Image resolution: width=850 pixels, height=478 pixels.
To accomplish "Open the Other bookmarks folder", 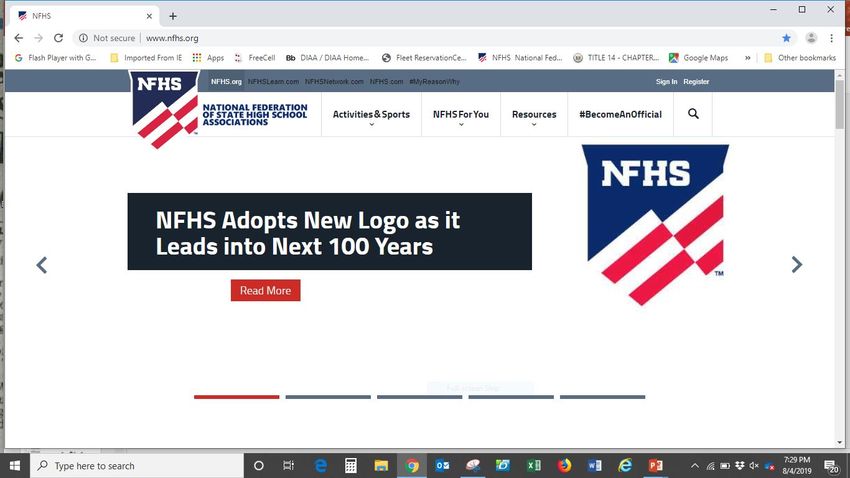I will pos(800,57).
